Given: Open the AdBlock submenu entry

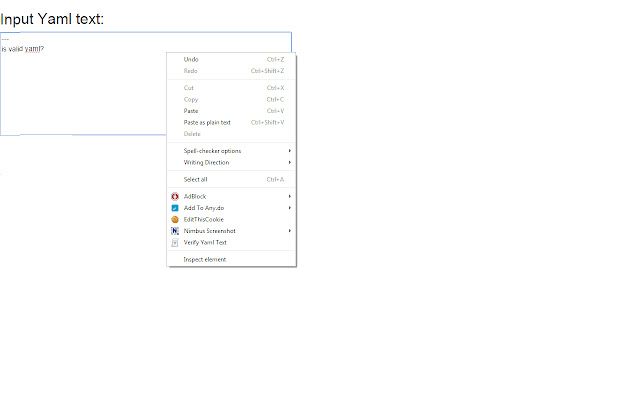Looking at the screenshot, I should pyautogui.click(x=231, y=197).
